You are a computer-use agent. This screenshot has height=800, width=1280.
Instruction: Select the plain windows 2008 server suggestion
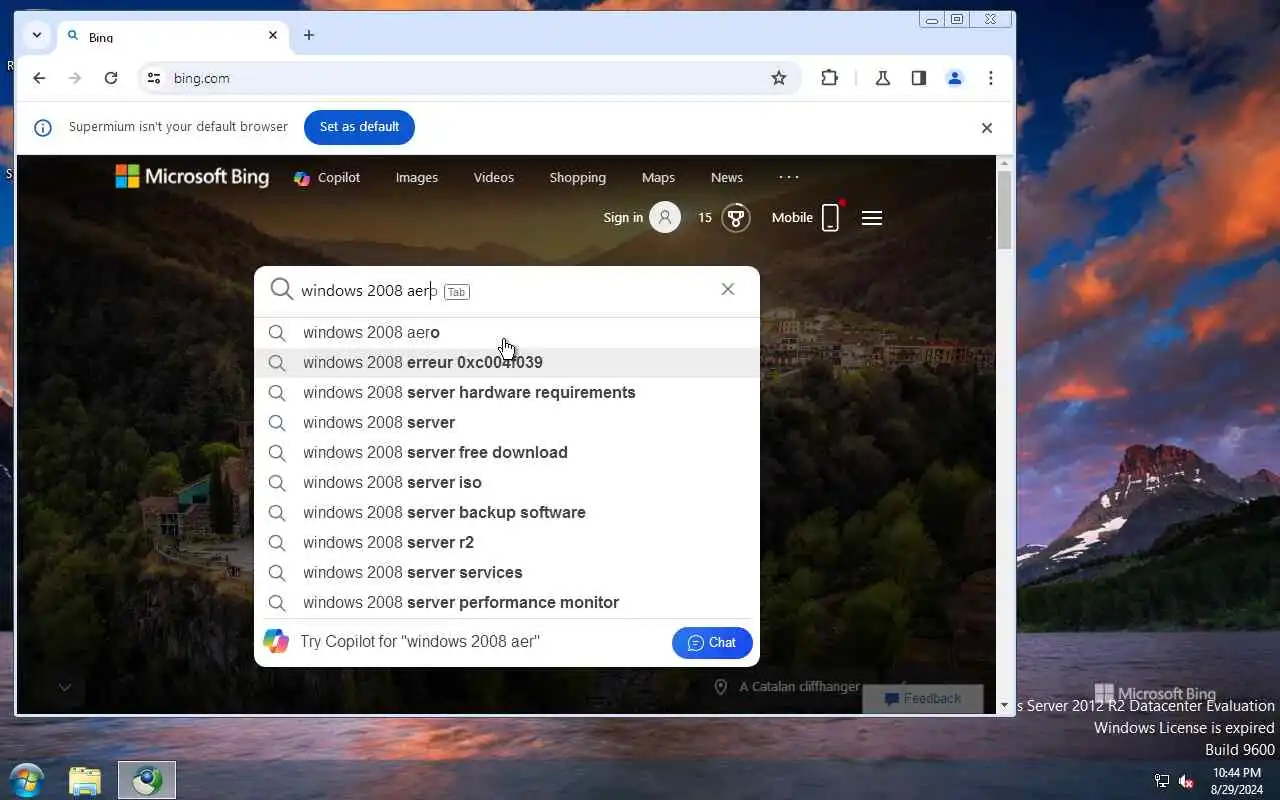point(507,423)
